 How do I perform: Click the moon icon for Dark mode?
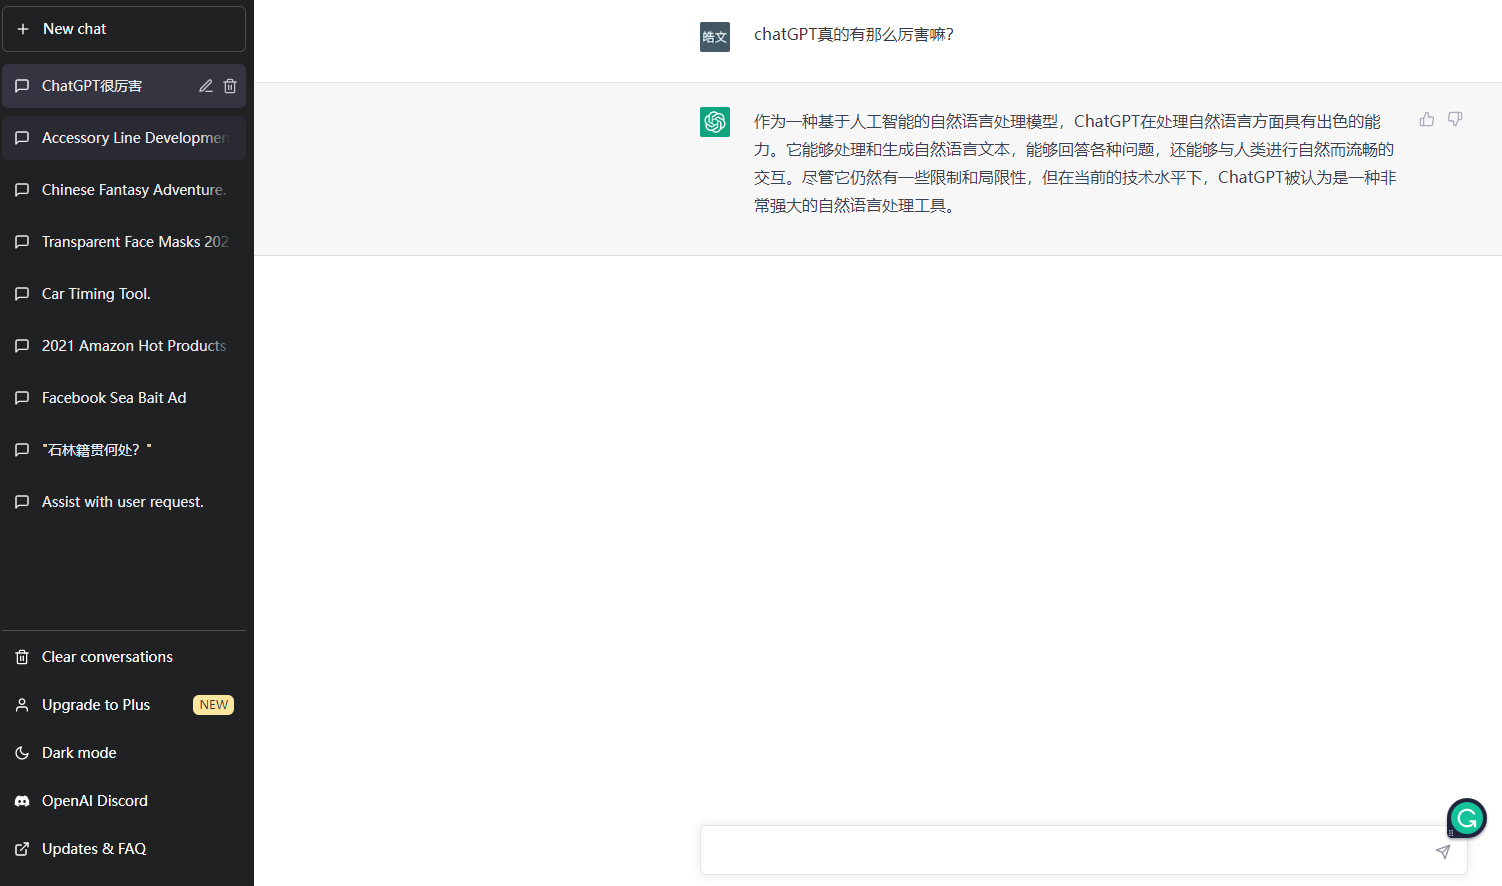(x=22, y=753)
